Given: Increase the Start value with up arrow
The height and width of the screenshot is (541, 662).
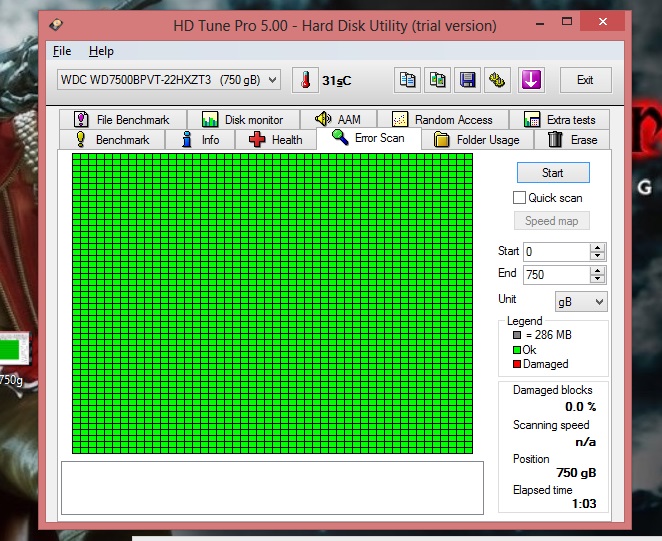Looking at the screenshot, I should [x=598, y=248].
